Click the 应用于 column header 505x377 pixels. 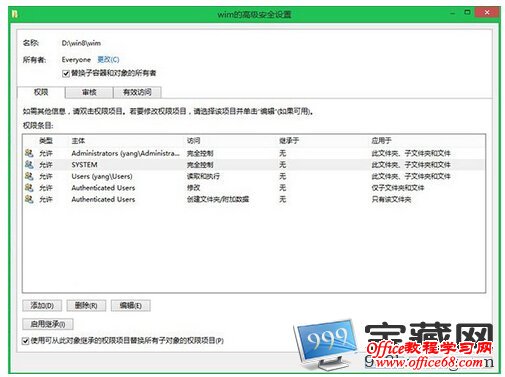[x=381, y=141]
